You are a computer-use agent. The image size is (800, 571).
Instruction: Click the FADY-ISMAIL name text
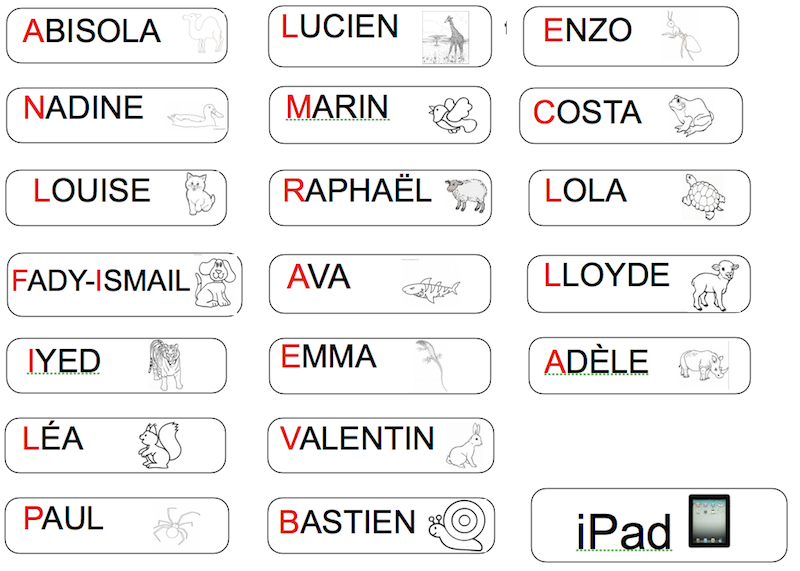point(101,281)
